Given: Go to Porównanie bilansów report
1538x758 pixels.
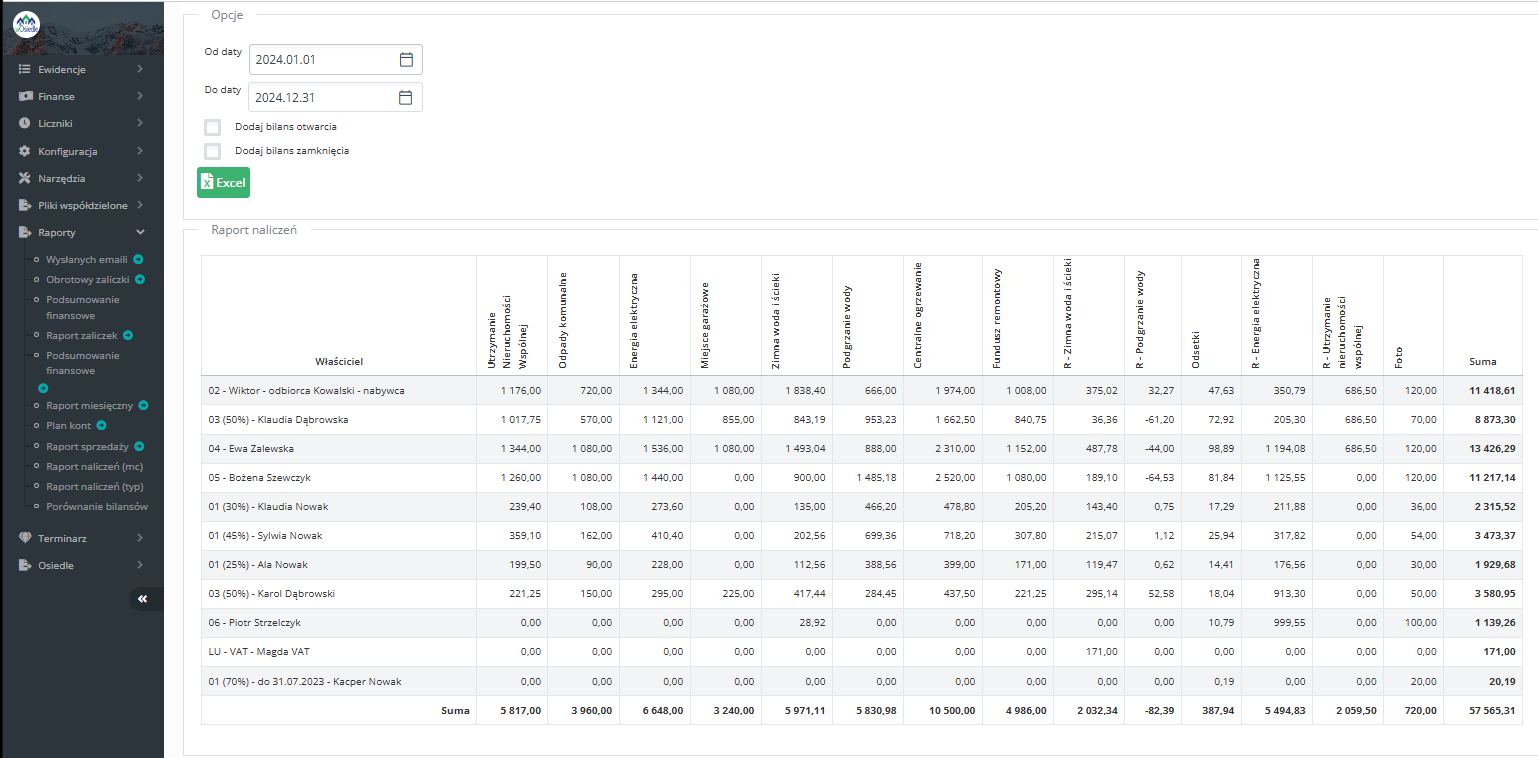Looking at the screenshot, I should (96, 506).
